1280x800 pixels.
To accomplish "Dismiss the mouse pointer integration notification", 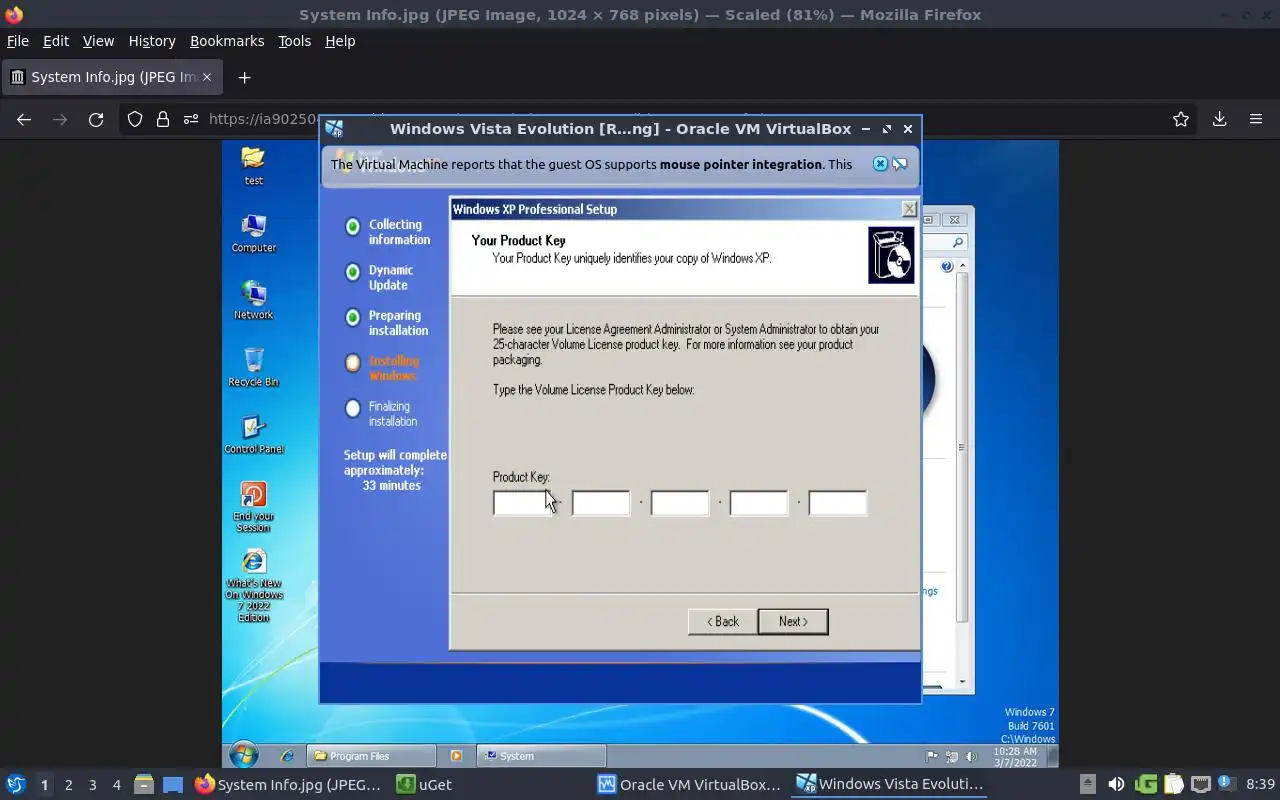I will (880, 164).
